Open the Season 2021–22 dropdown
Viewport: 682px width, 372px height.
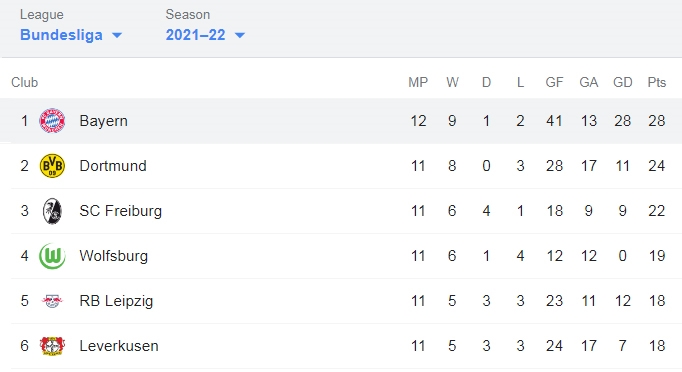point(205,35)
